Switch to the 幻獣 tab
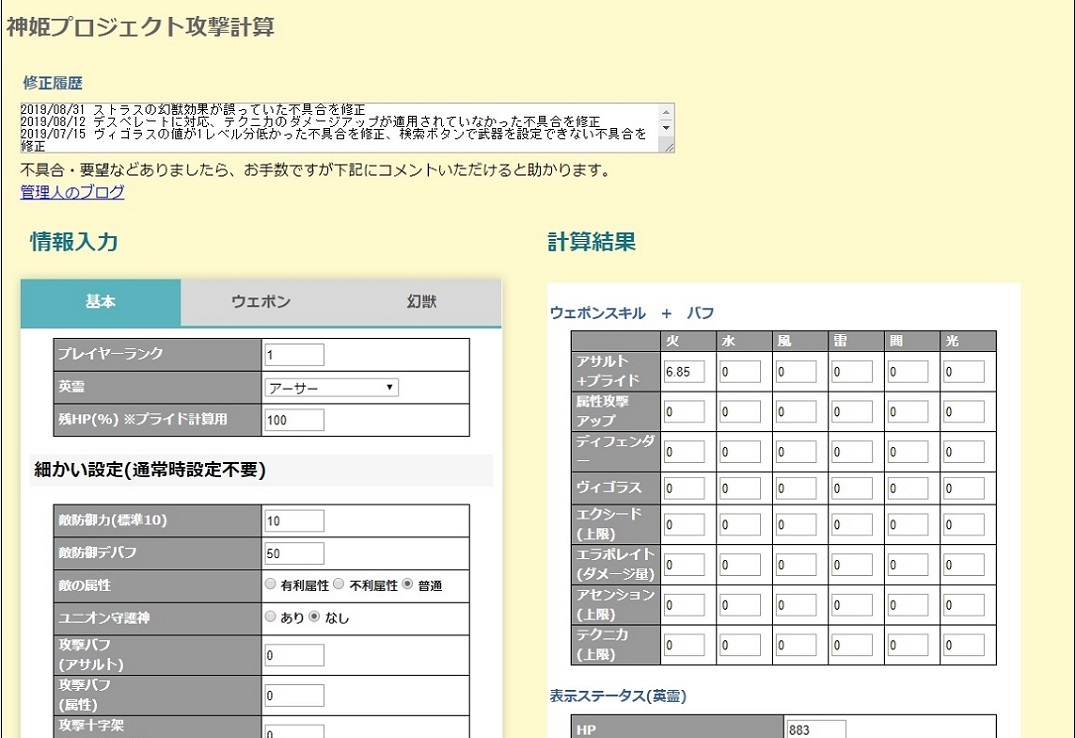Viewport: 1075px width, 738px height. tap(421, 302)
